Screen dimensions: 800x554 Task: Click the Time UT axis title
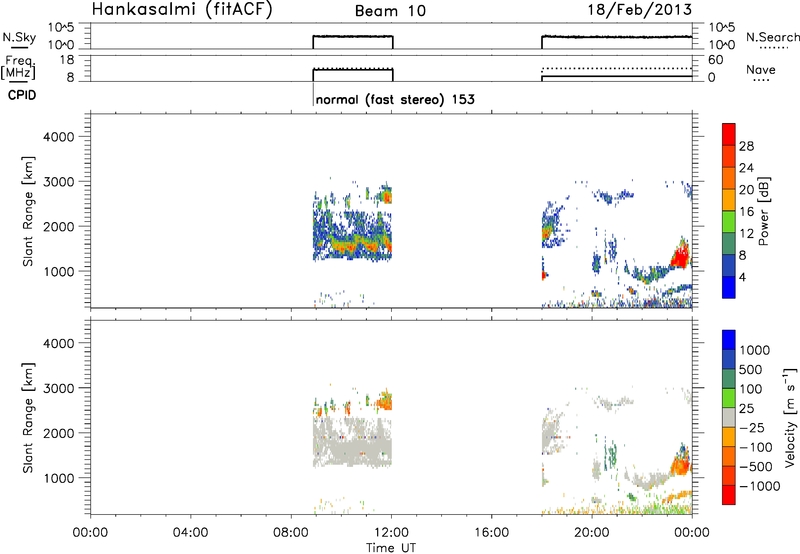pyautogui.click(x=391, y=548)
